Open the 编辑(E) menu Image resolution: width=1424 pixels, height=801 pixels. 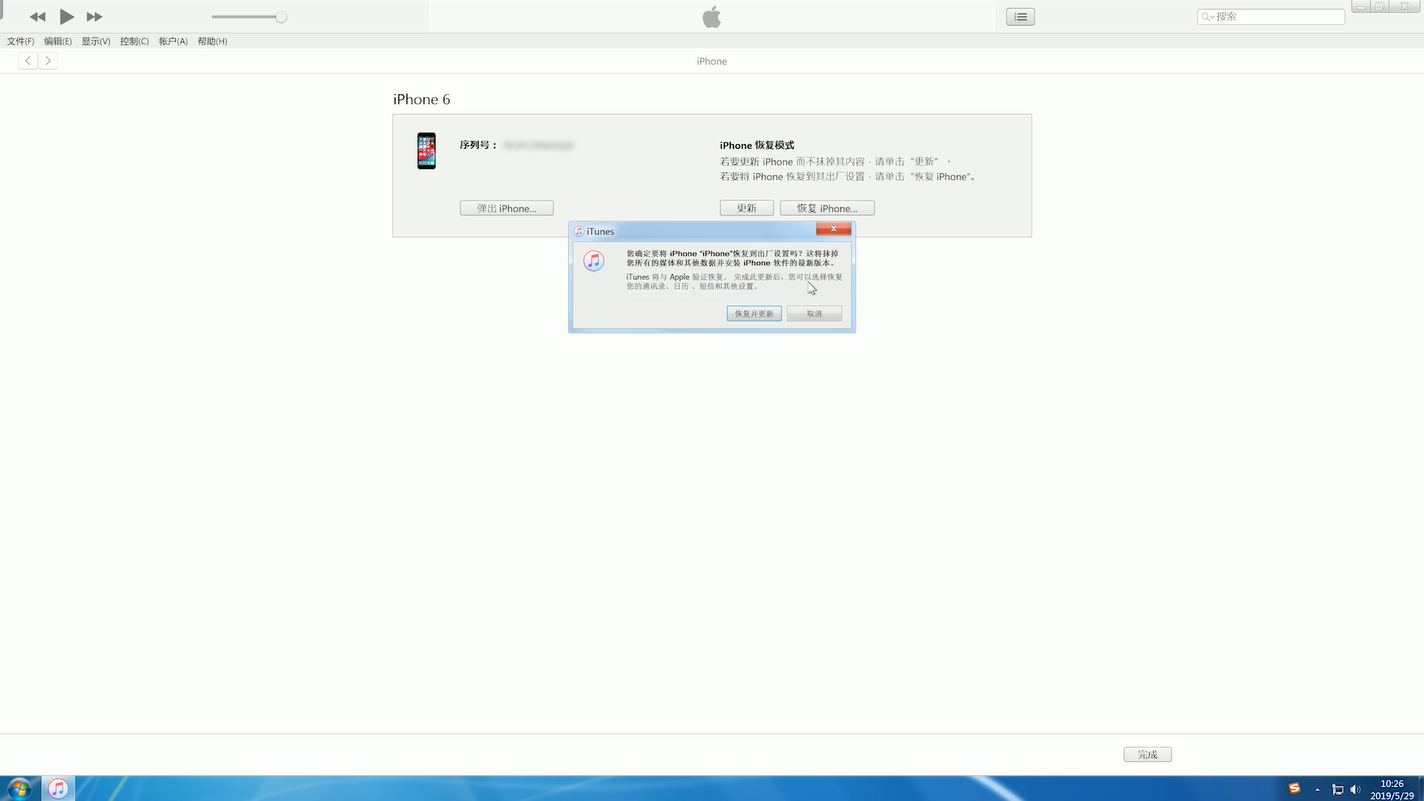pyautogui.click(x=58, y=41)
